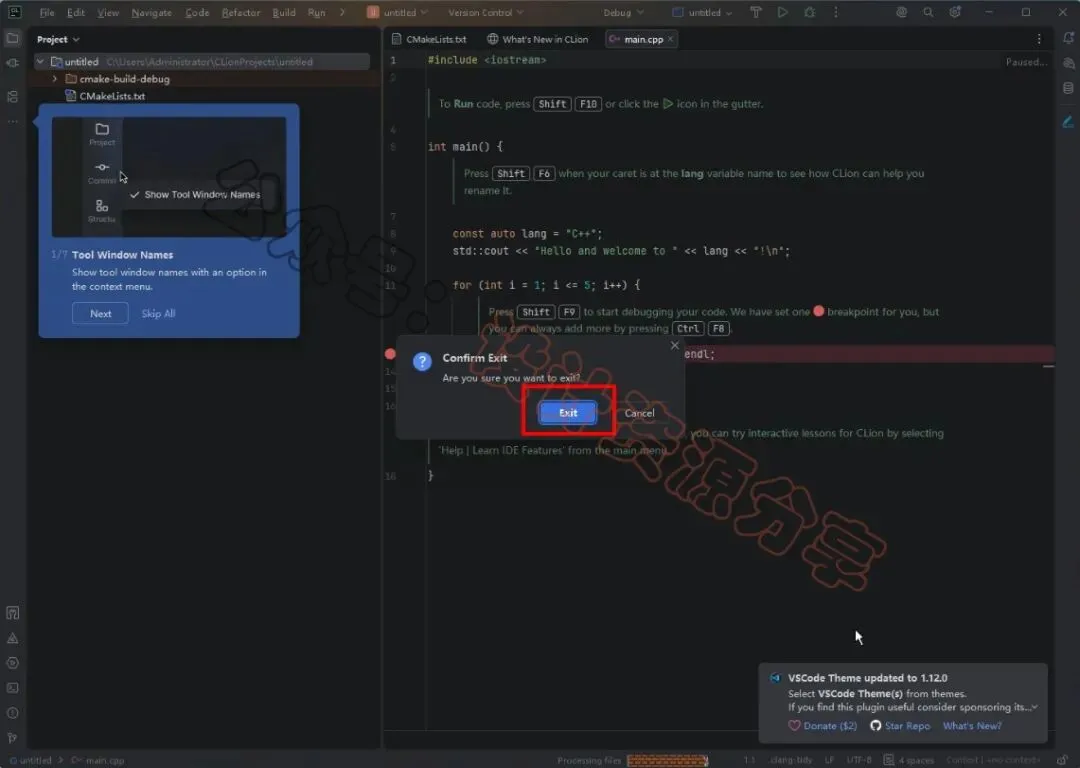The image size is (1080, 768).
Task: Expand the VSCode Theme notification text
Action: (1035, 707)
